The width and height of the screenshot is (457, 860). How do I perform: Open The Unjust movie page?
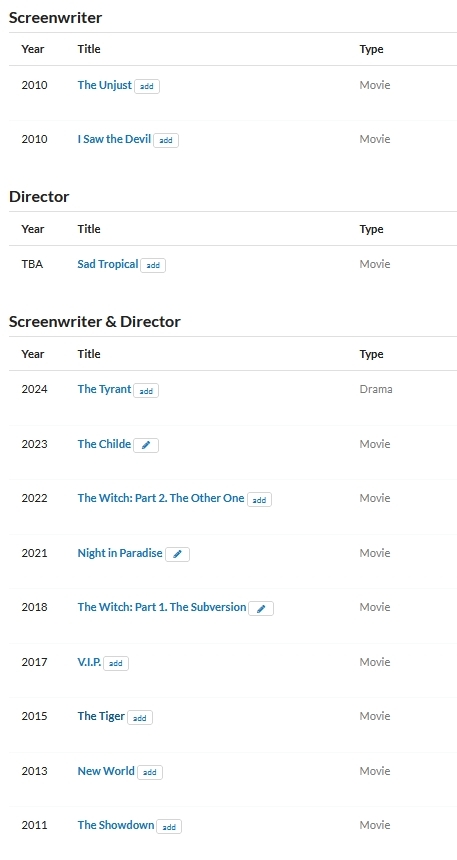pyautogui.click(x=105, y=85)
